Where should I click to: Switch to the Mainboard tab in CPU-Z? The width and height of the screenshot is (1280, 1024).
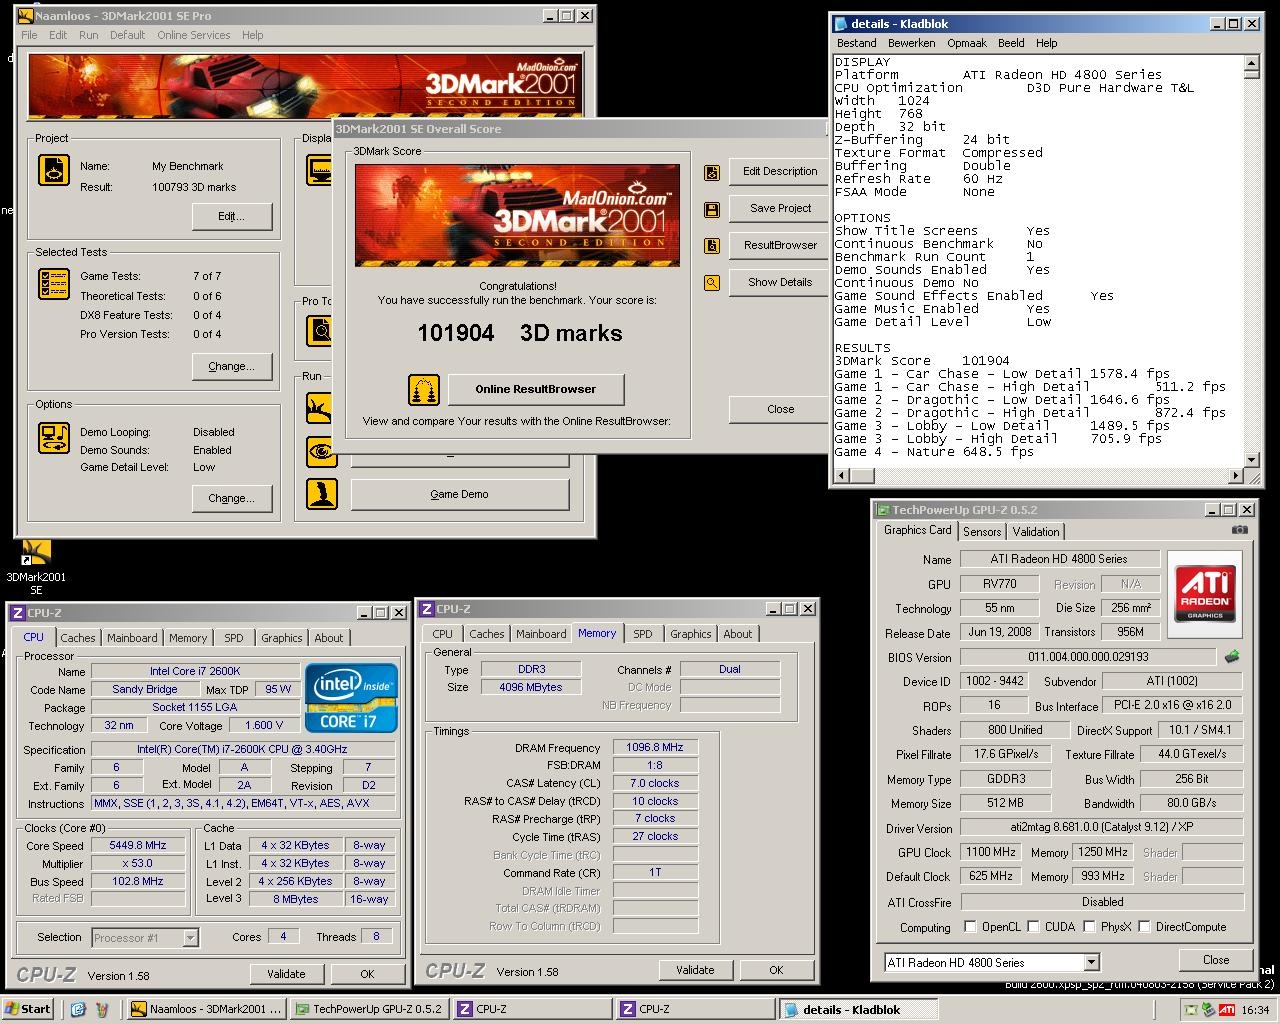132,638
